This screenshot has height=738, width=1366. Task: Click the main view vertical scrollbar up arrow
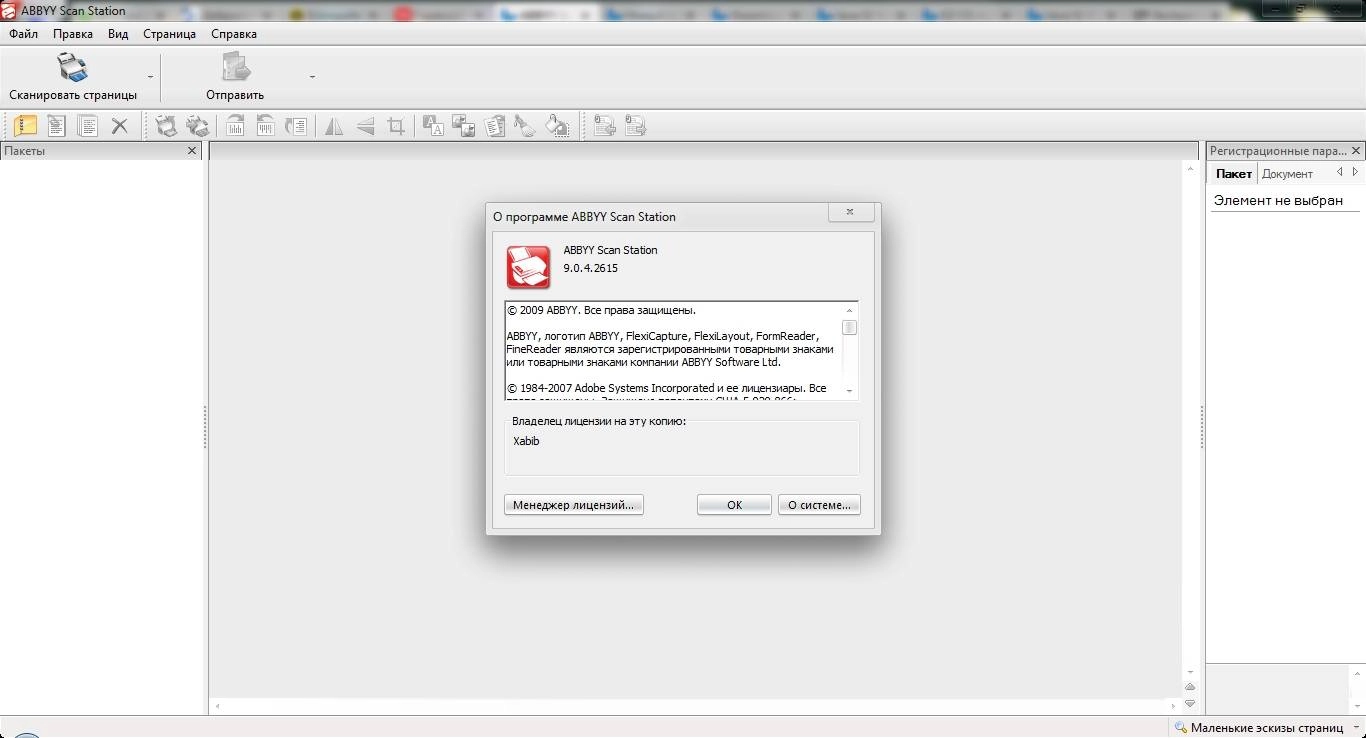[1190, 169]
